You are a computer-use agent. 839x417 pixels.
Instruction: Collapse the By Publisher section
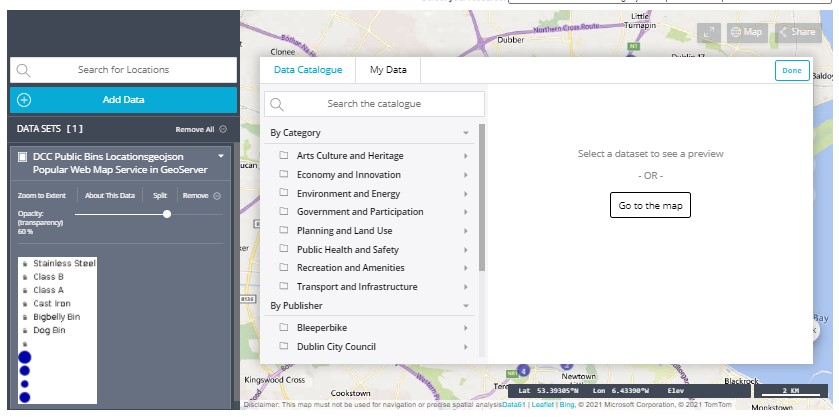click(x=465, y=306)
